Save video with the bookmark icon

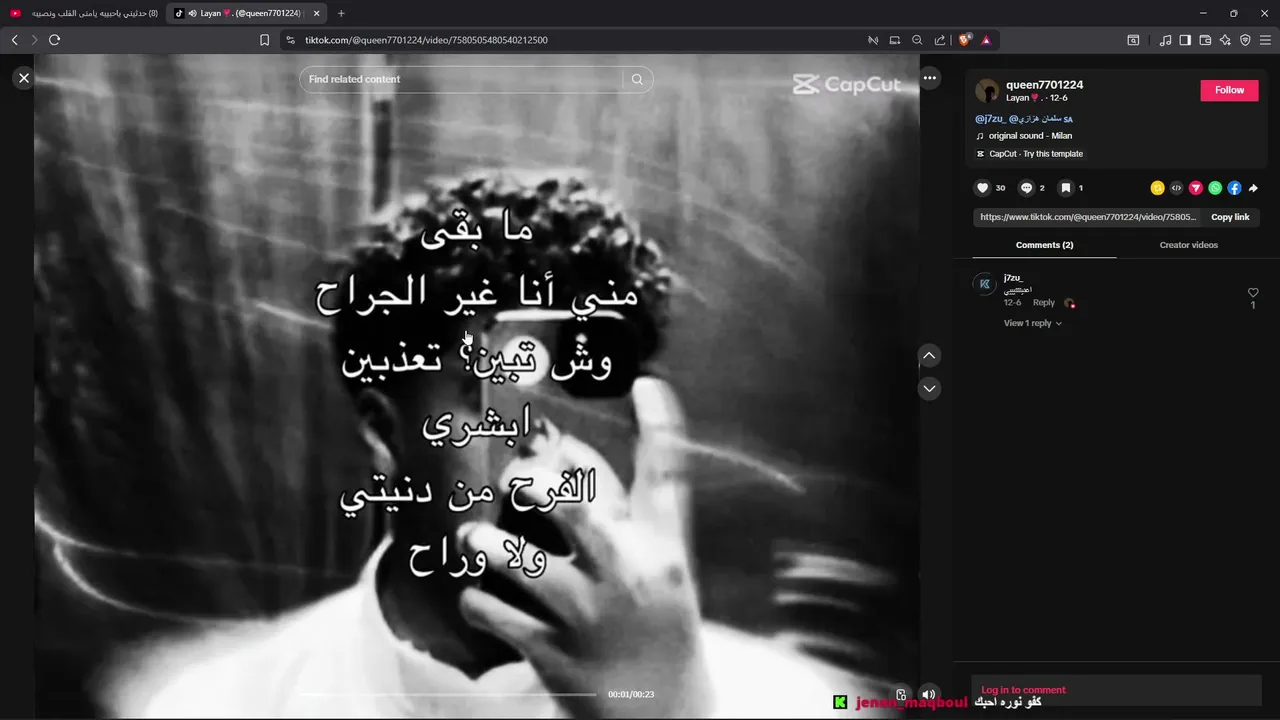[x=1066, y=188]
